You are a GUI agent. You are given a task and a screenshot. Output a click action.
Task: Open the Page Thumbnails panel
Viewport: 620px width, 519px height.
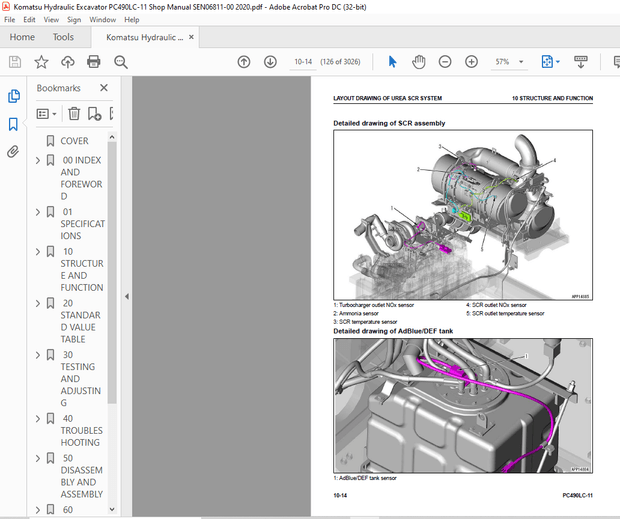(x=13, y=96)
